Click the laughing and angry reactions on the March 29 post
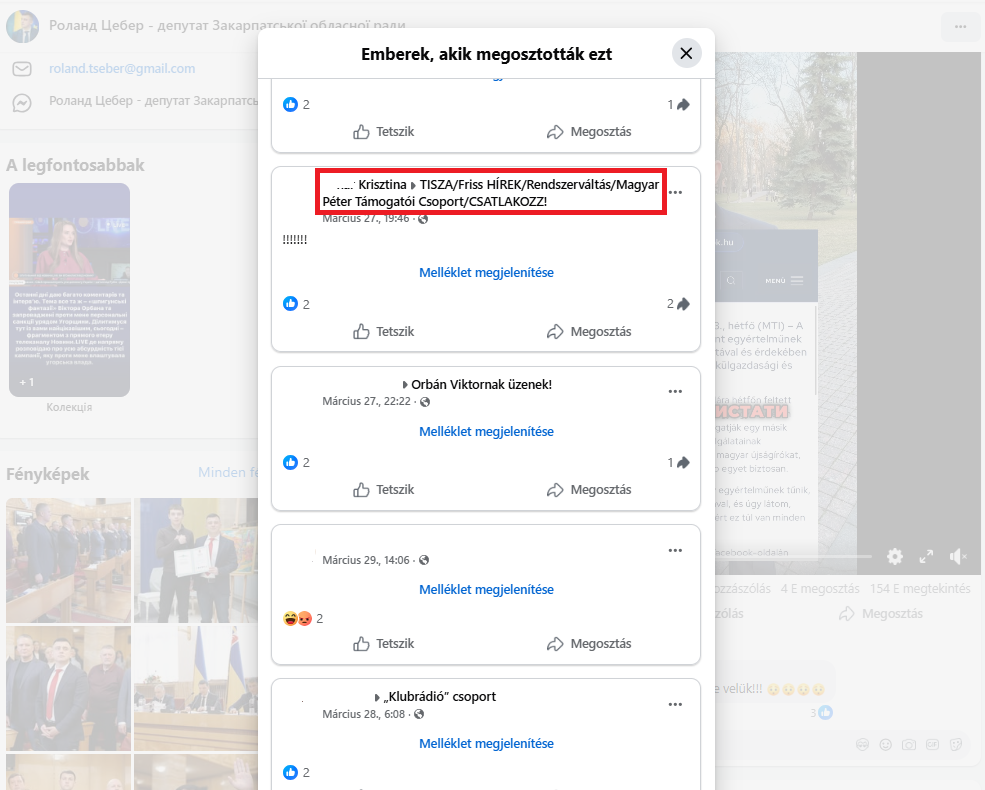The width and height of the screenshot is (985, 790). (x=298, y=619)
